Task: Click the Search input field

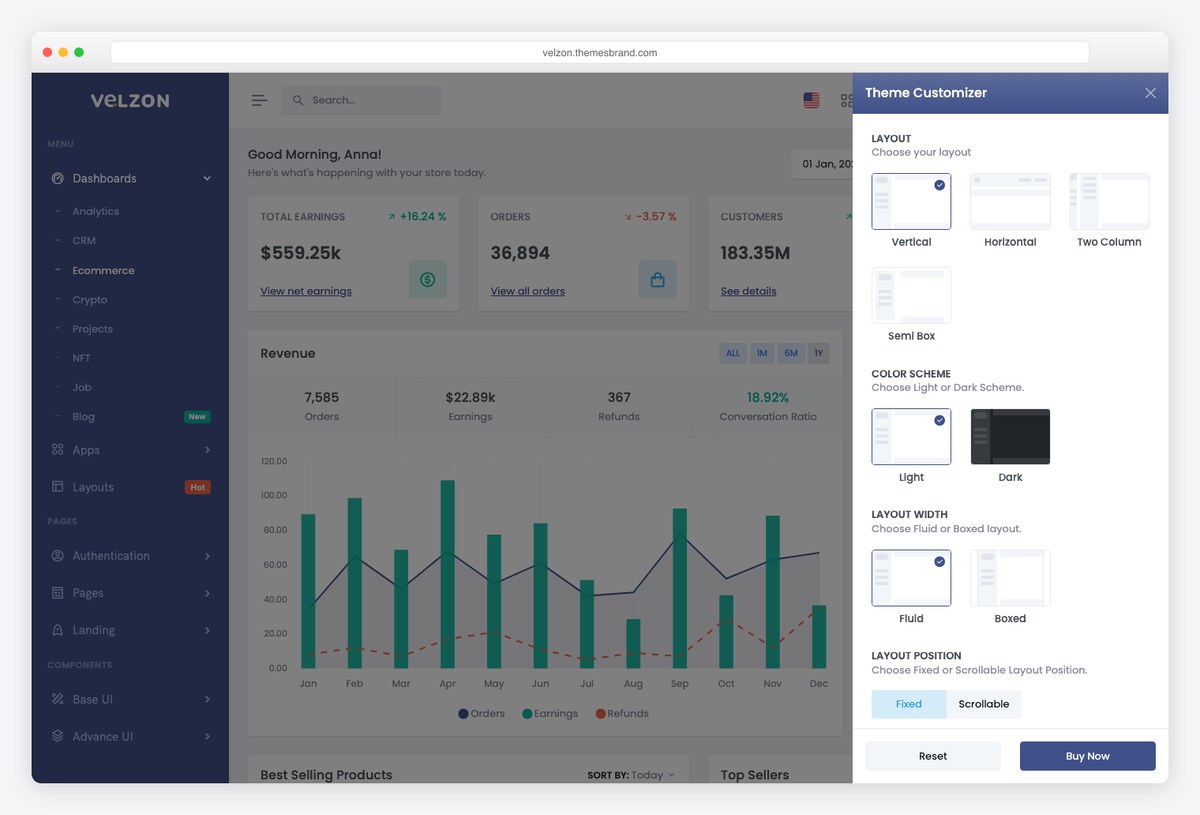Action: 361,100
